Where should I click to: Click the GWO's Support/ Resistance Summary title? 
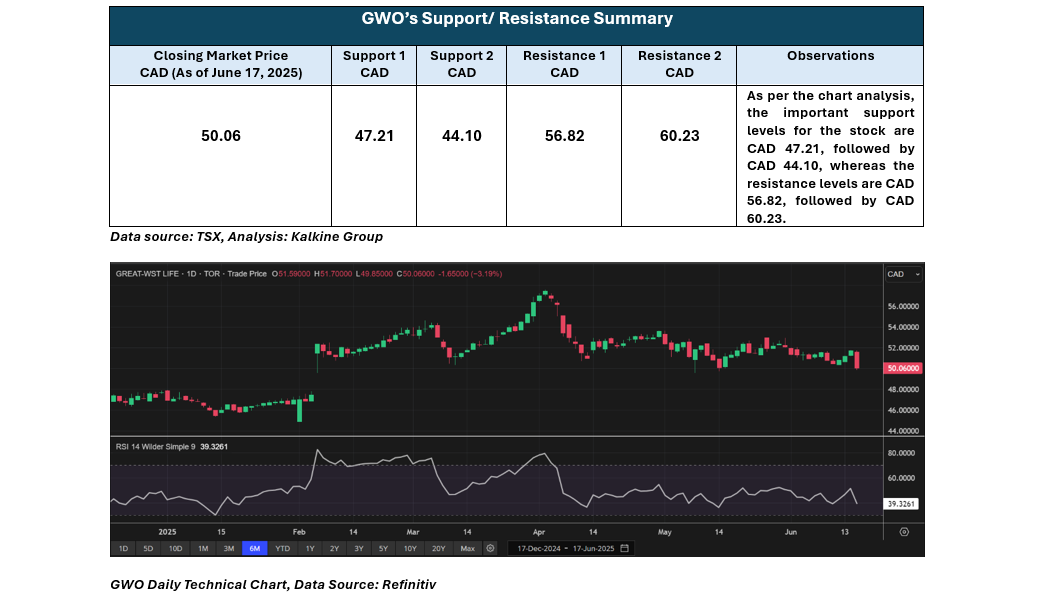517,19
